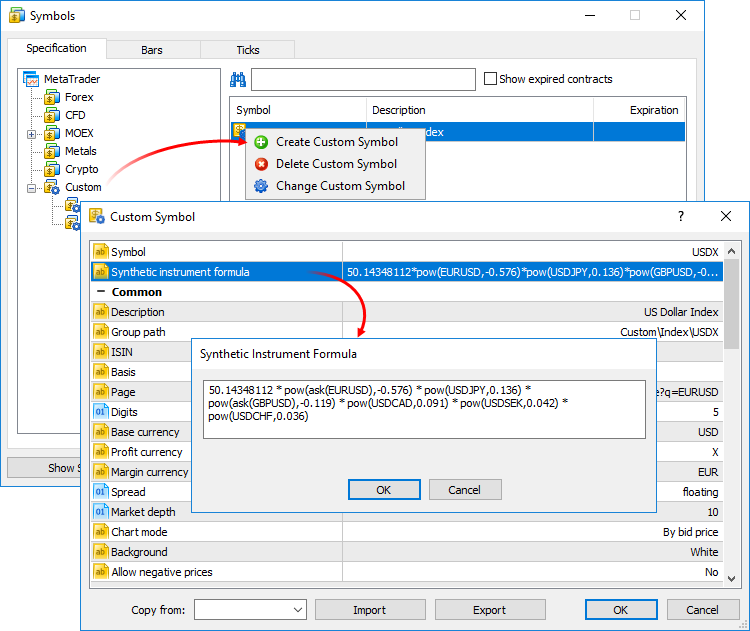Click the Import button
The width and height of the screenshot is (750, 631).
tap(369, 610)
